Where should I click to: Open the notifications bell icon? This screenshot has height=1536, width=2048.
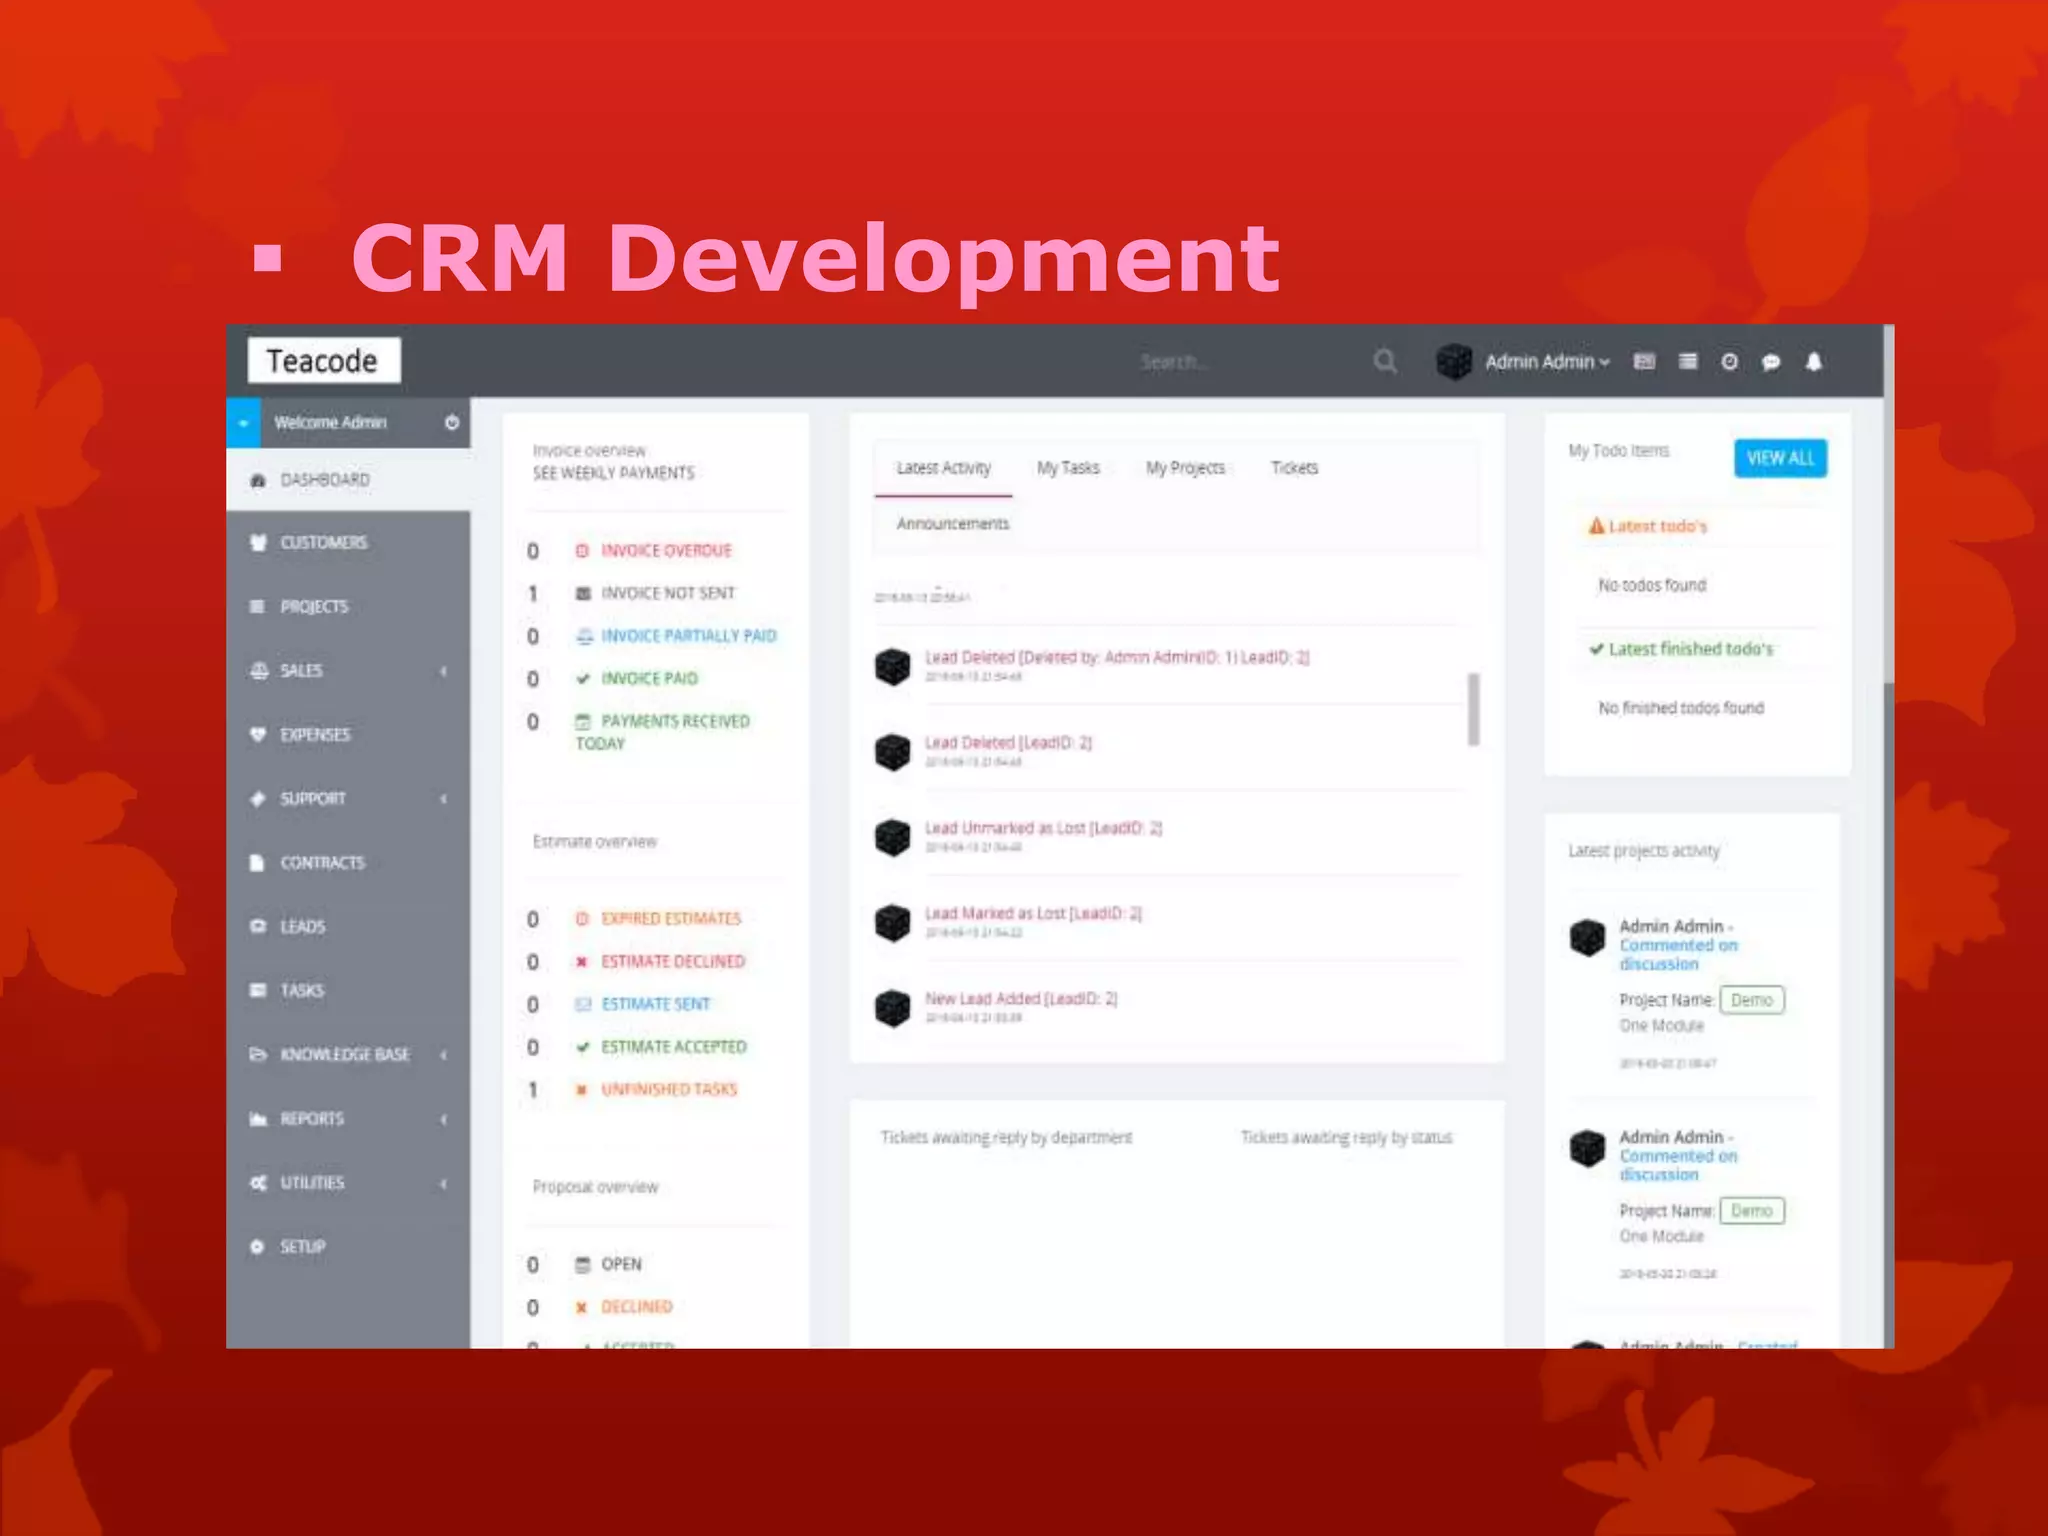(x=1814, y=362)
